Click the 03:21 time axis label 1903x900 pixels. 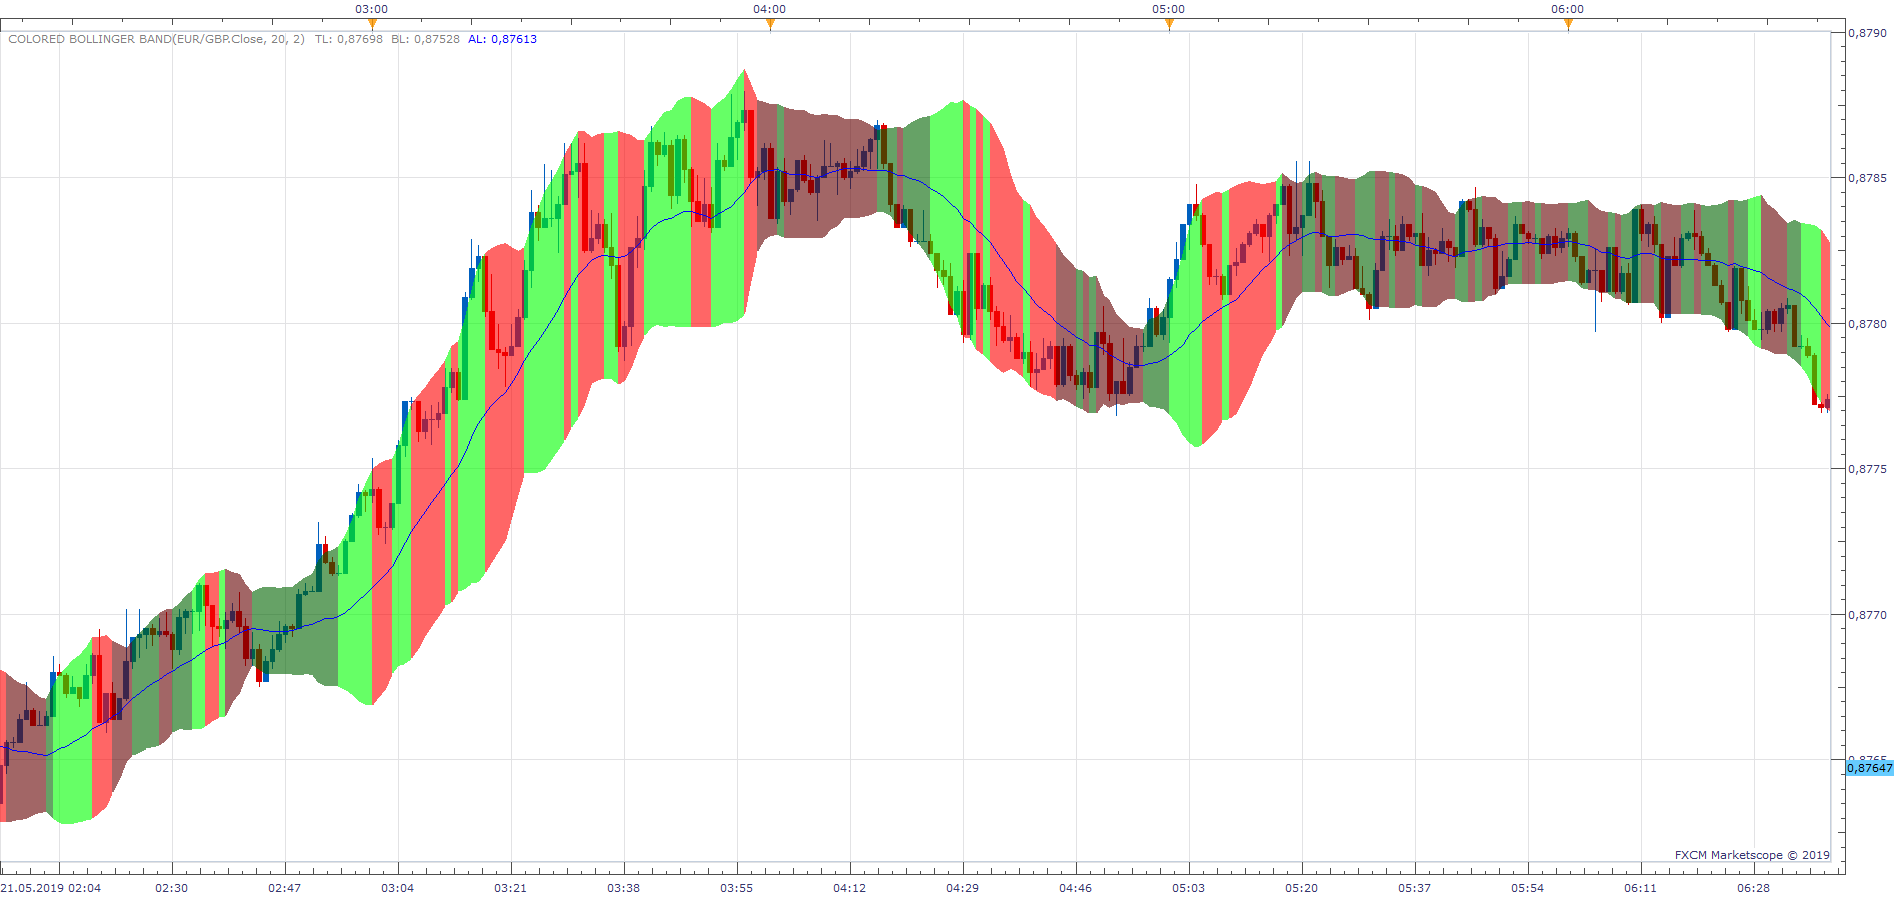[x=511, y=888]
